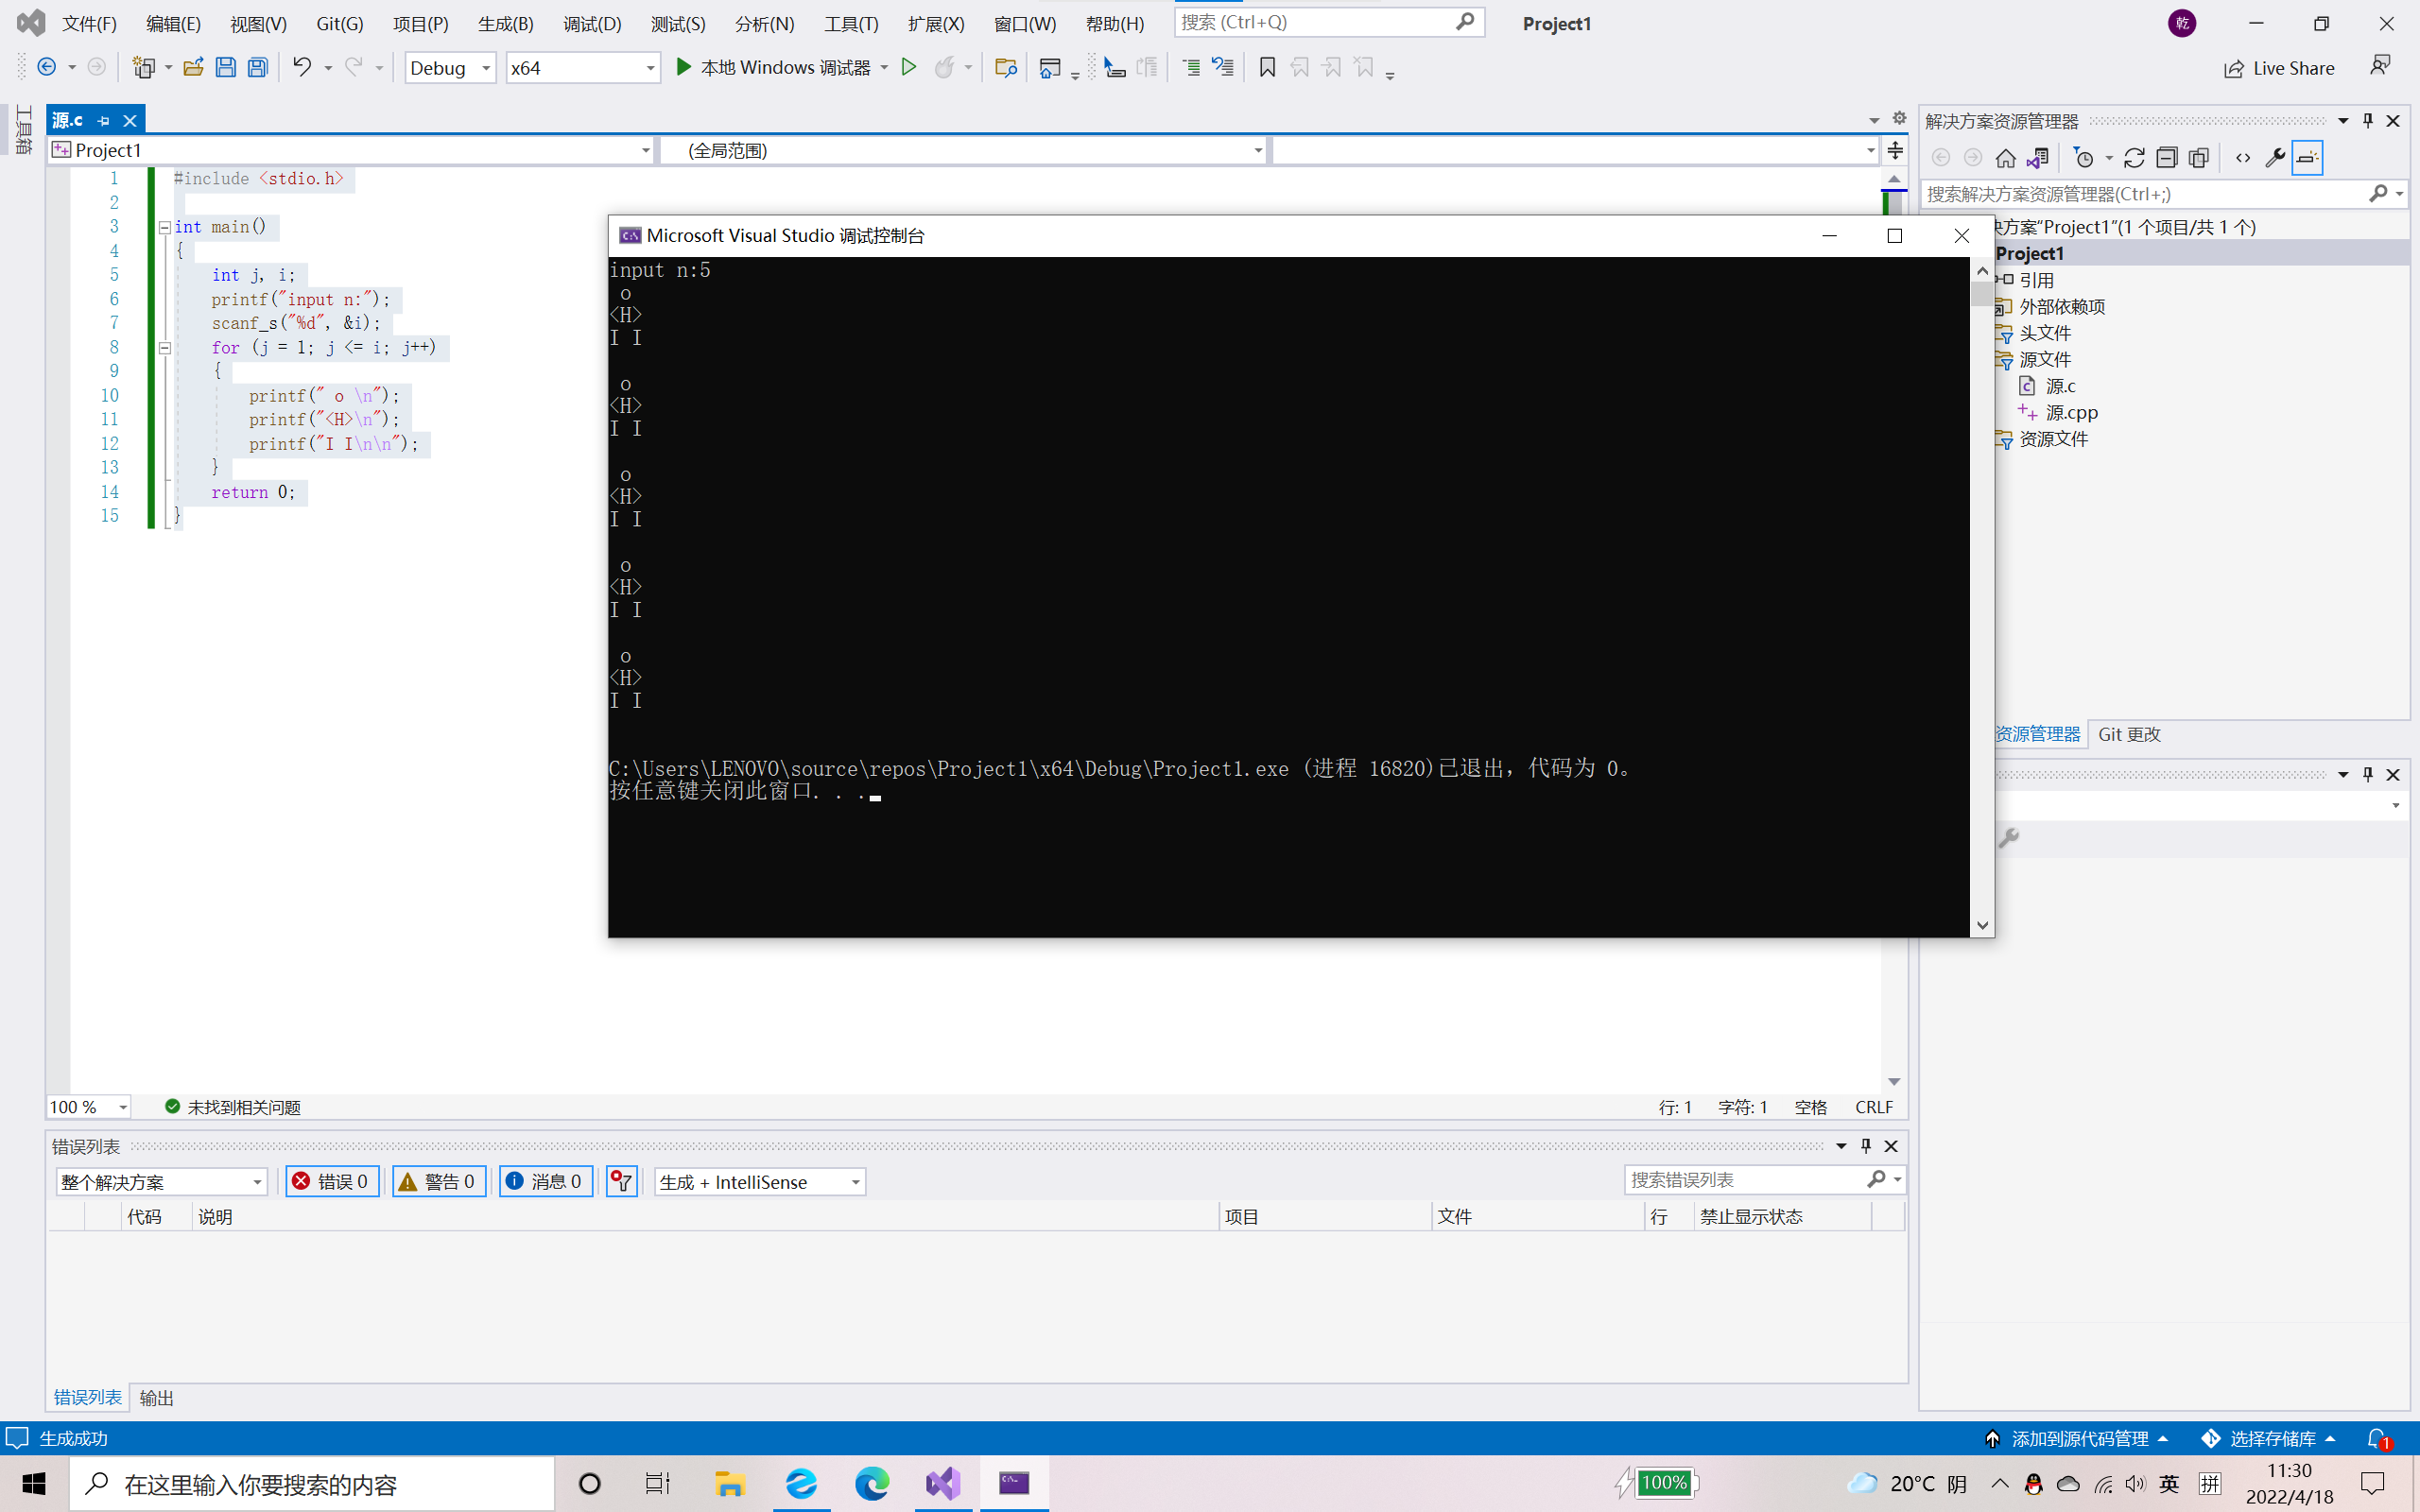This screenshot has width=2420, height=1512.
Task: Toggle the Messages 0 filter
Action: pyautogui.click(x=546, y=1181)
